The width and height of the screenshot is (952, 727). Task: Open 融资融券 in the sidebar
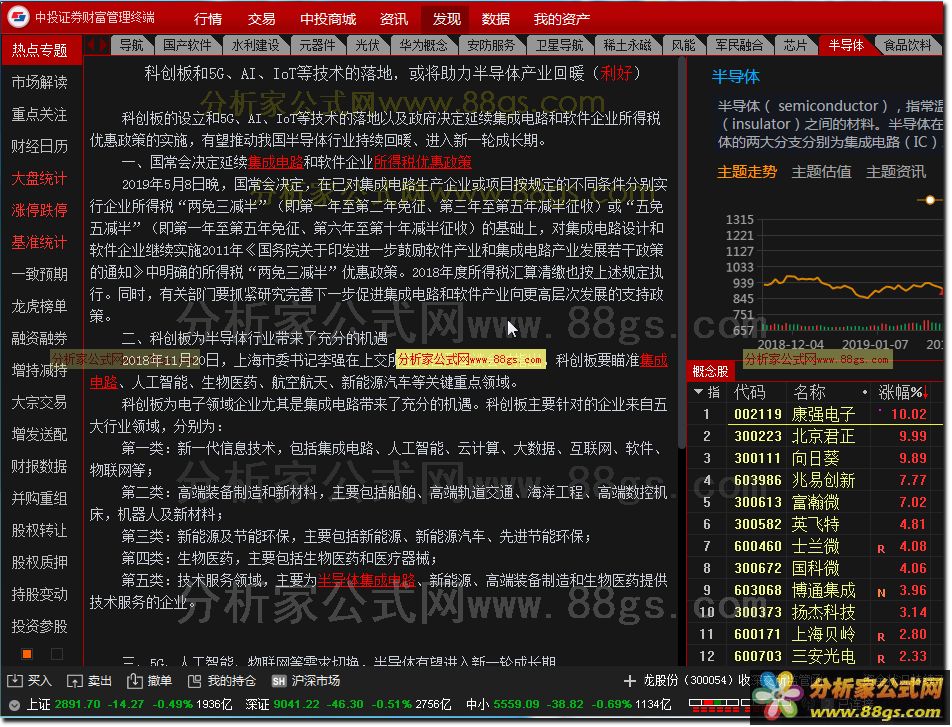39,338
